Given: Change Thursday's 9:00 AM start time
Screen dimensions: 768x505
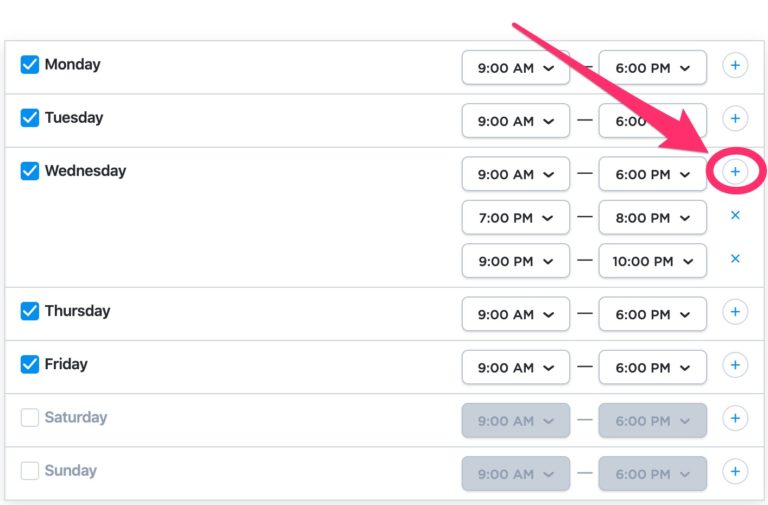Looking at the screenshot, I should point(515,314).
